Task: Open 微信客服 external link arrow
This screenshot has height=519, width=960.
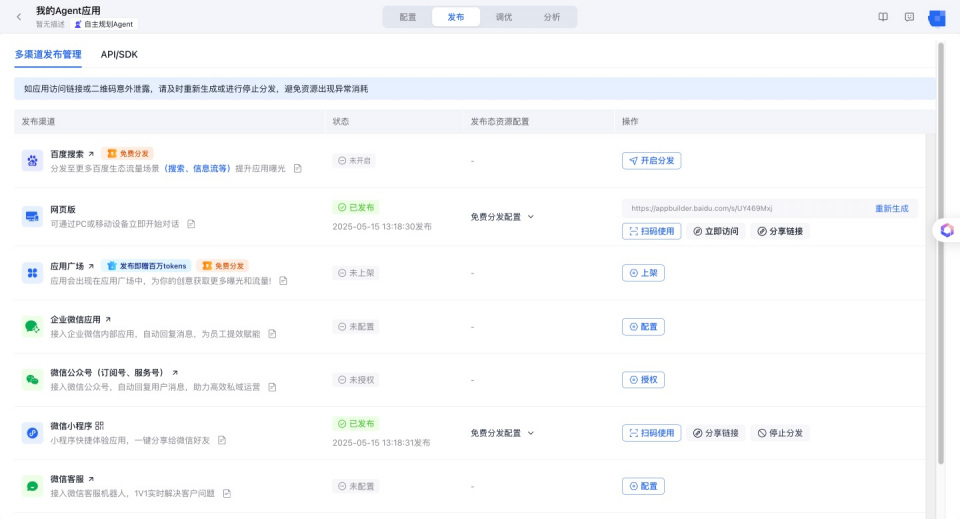Action: click(x=91, y=479)
